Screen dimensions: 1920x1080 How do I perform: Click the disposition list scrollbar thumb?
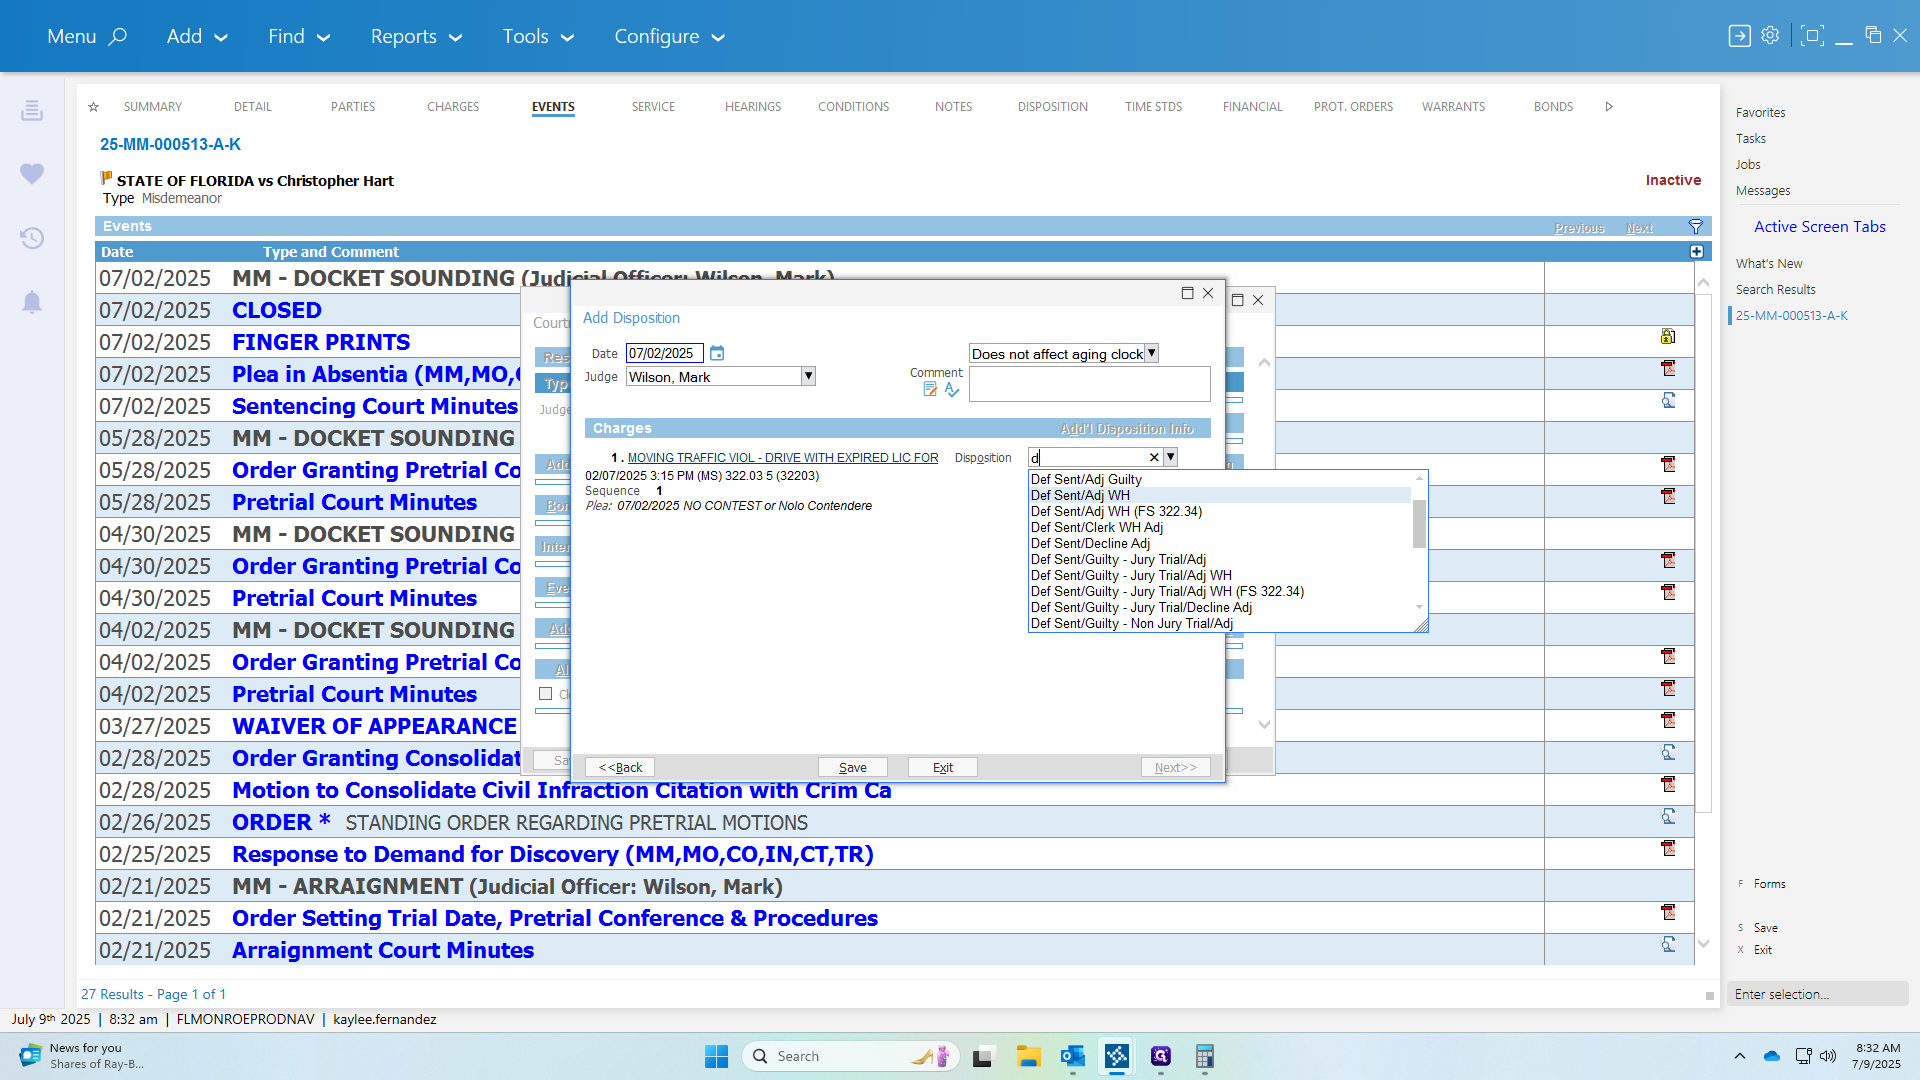(1419, 524)
